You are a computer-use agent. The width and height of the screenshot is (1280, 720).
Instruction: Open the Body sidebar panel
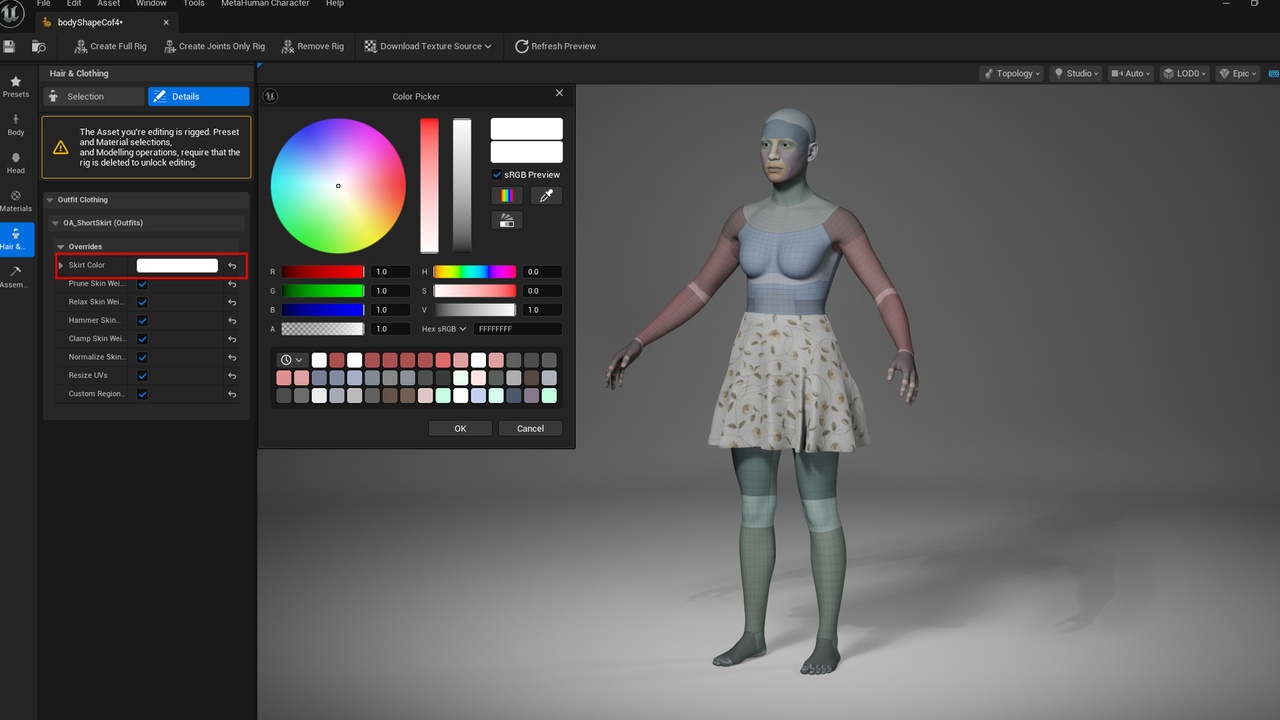pyautogui.click(x=16, y=125)
